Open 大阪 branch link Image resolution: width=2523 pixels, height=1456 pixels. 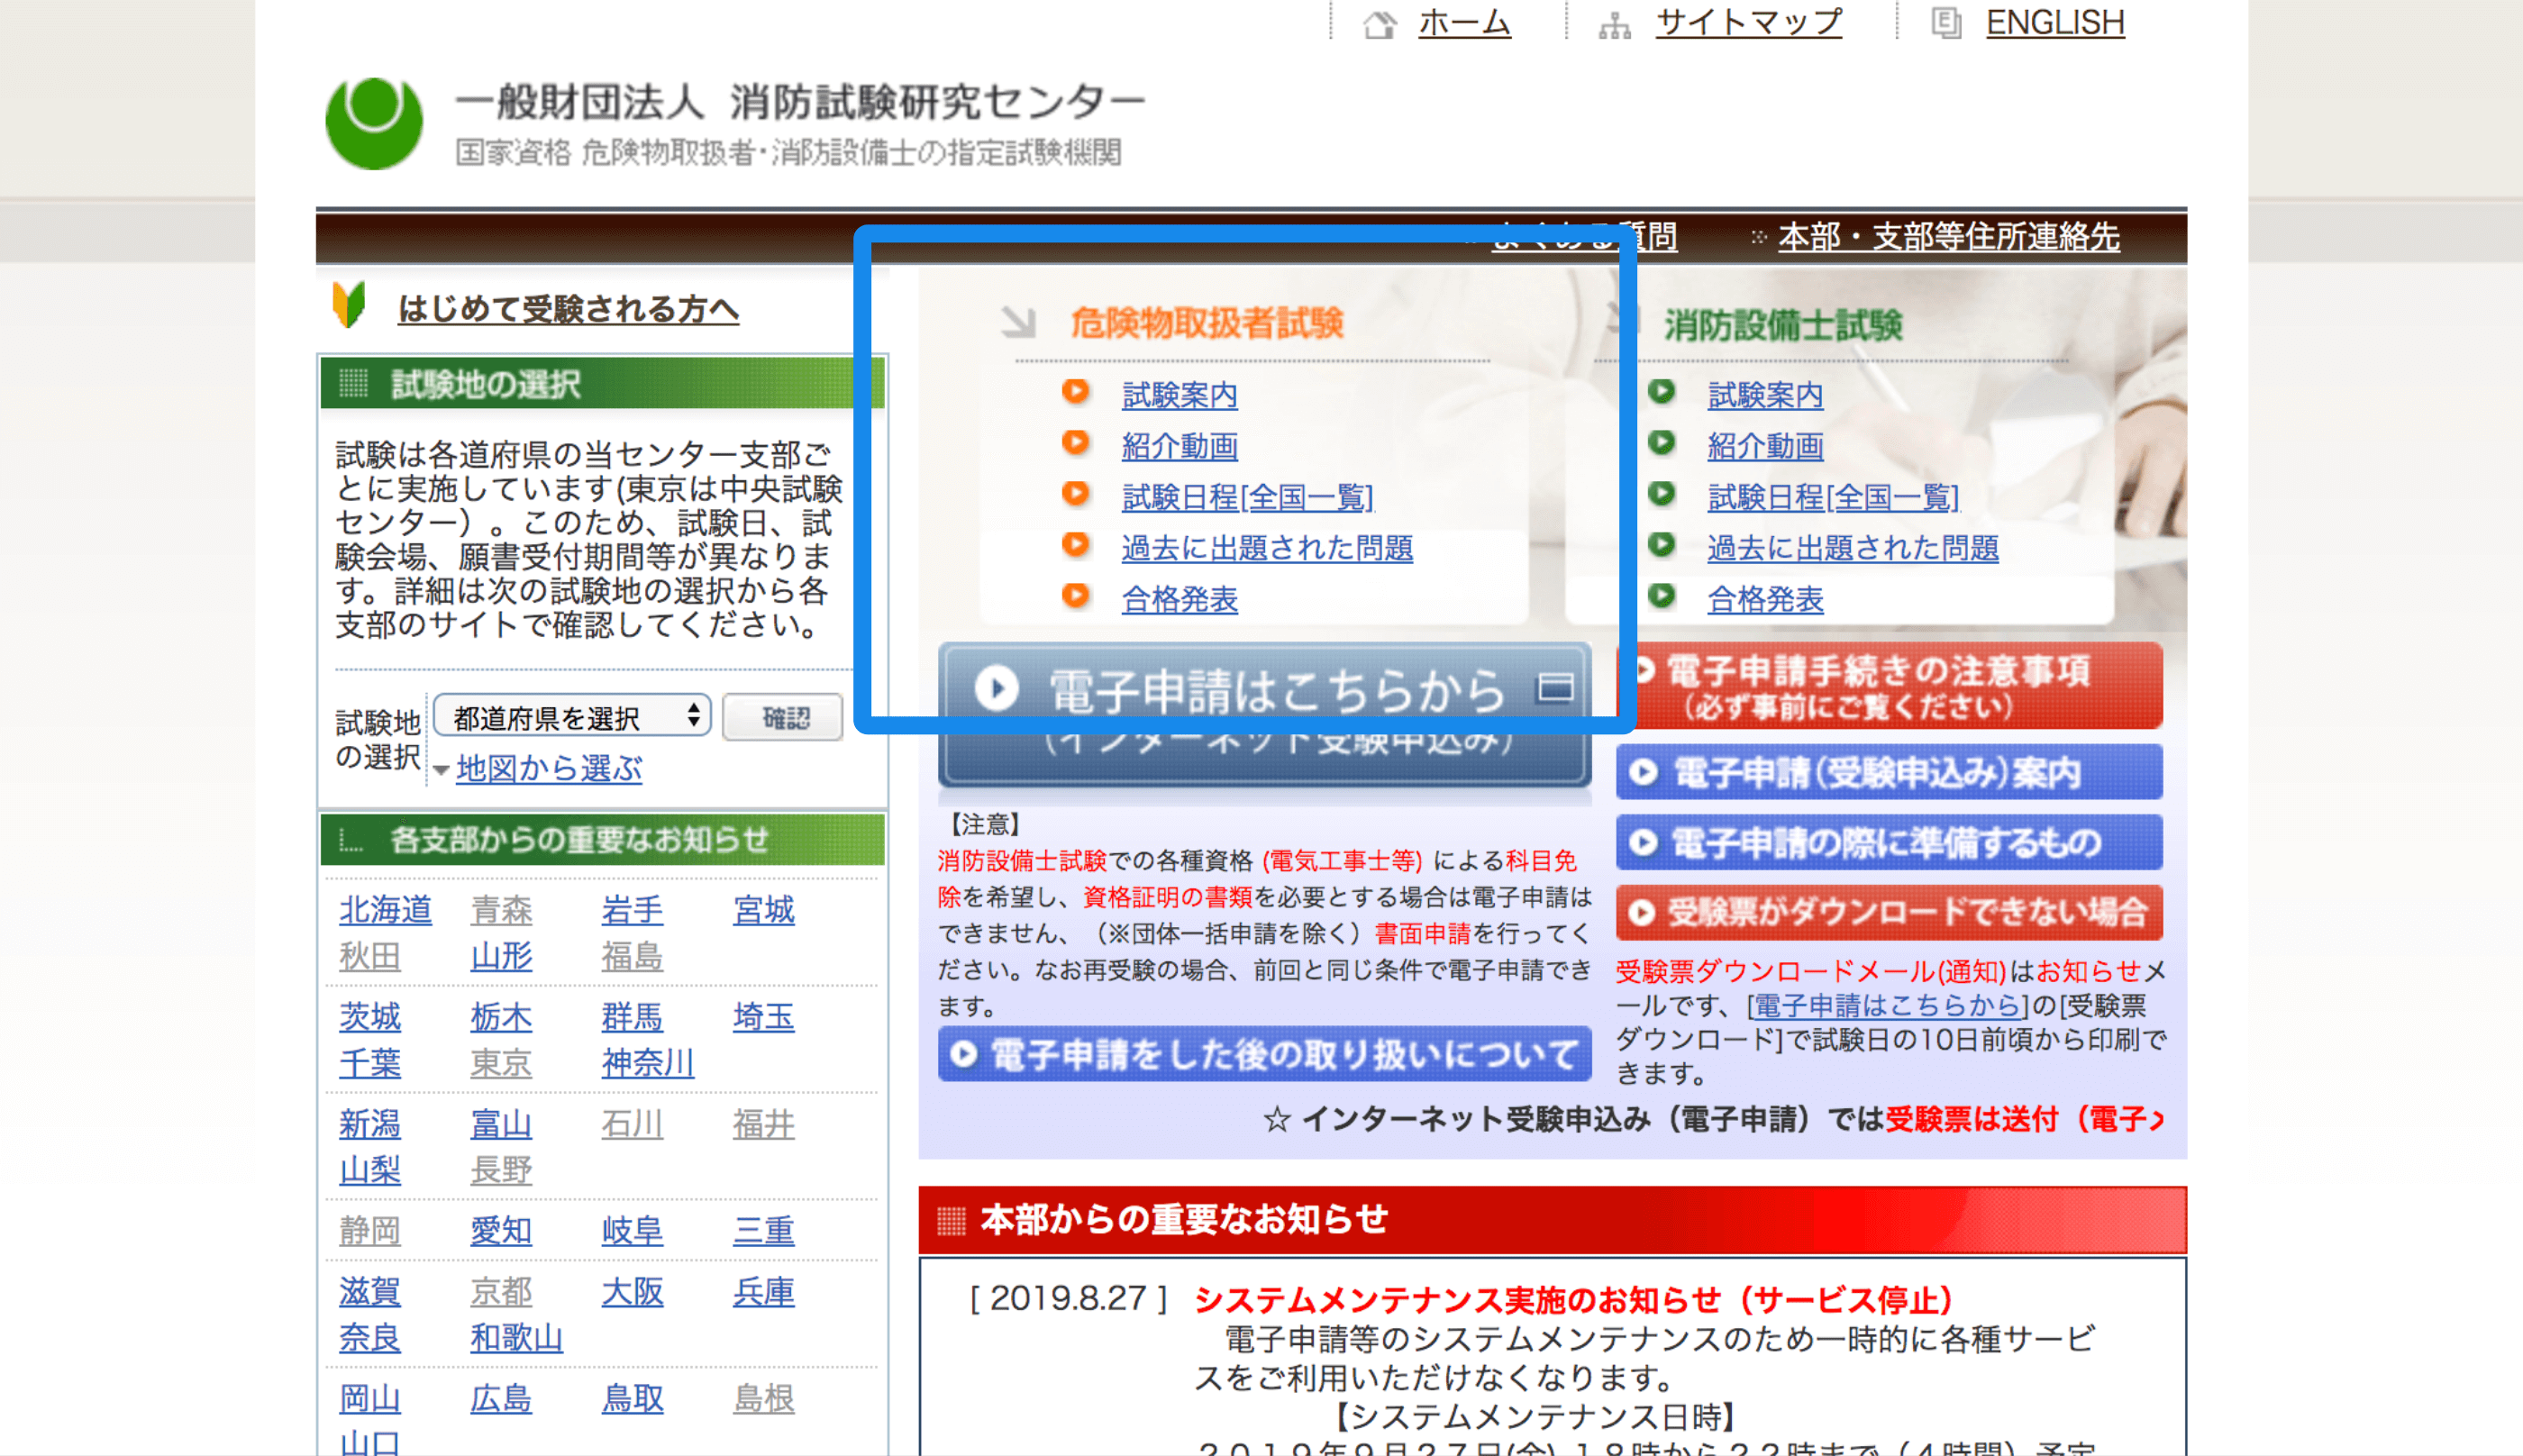coord(632,1292)
